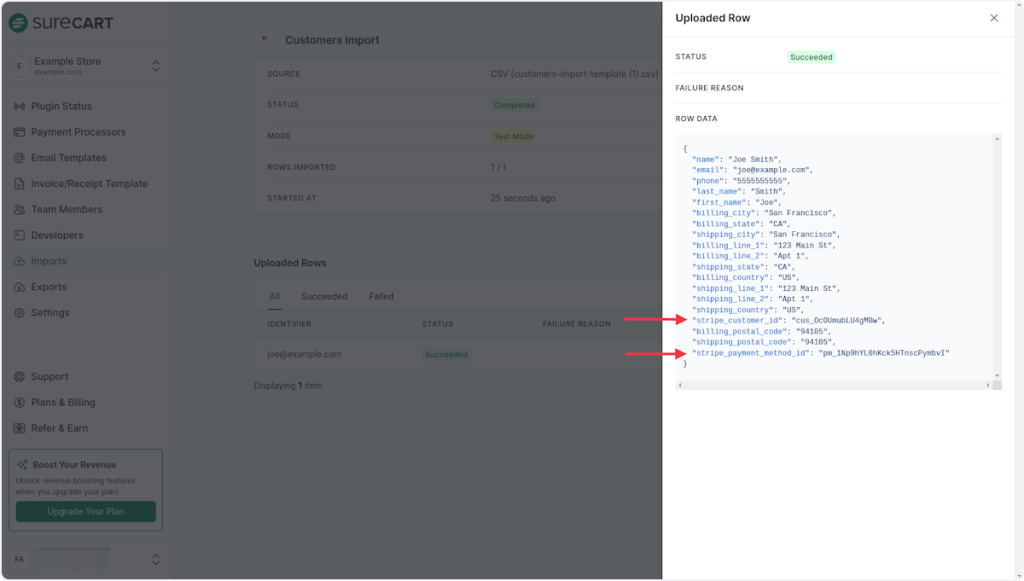
Task: Click the Settings gear icon
Action: pos(20,313)
